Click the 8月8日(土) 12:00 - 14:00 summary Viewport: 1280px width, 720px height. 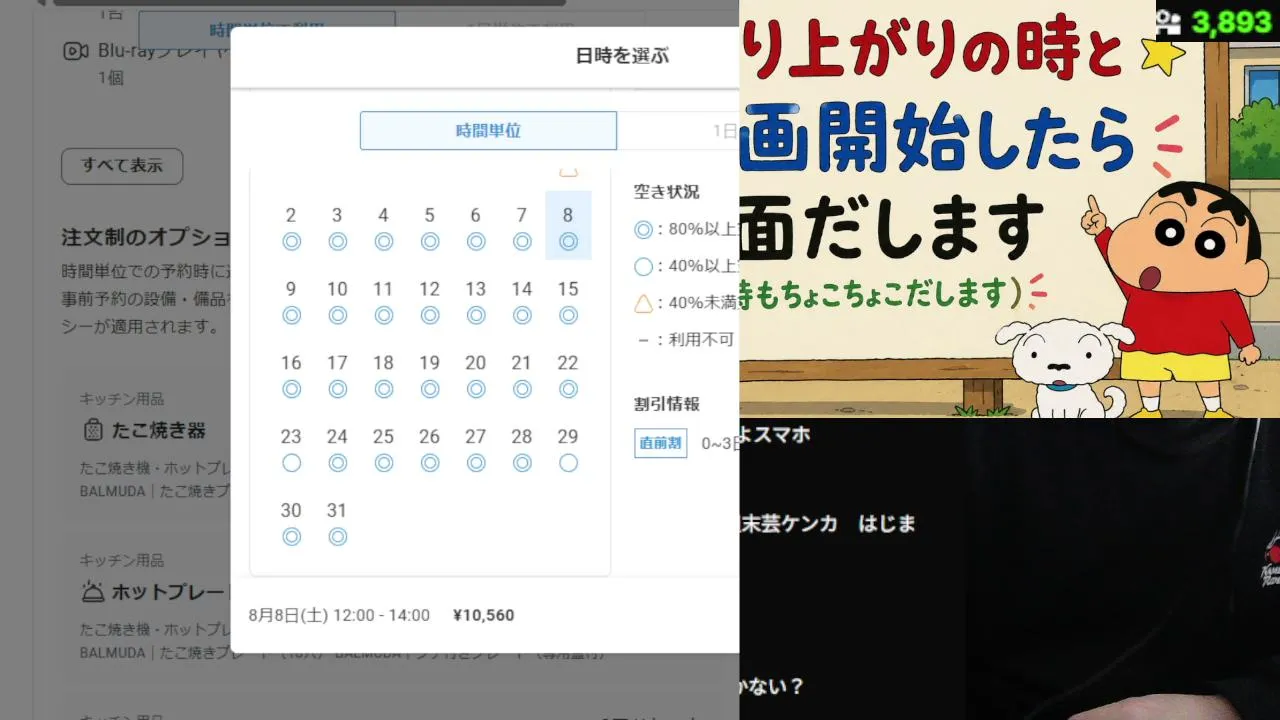(x=339, y=615)
